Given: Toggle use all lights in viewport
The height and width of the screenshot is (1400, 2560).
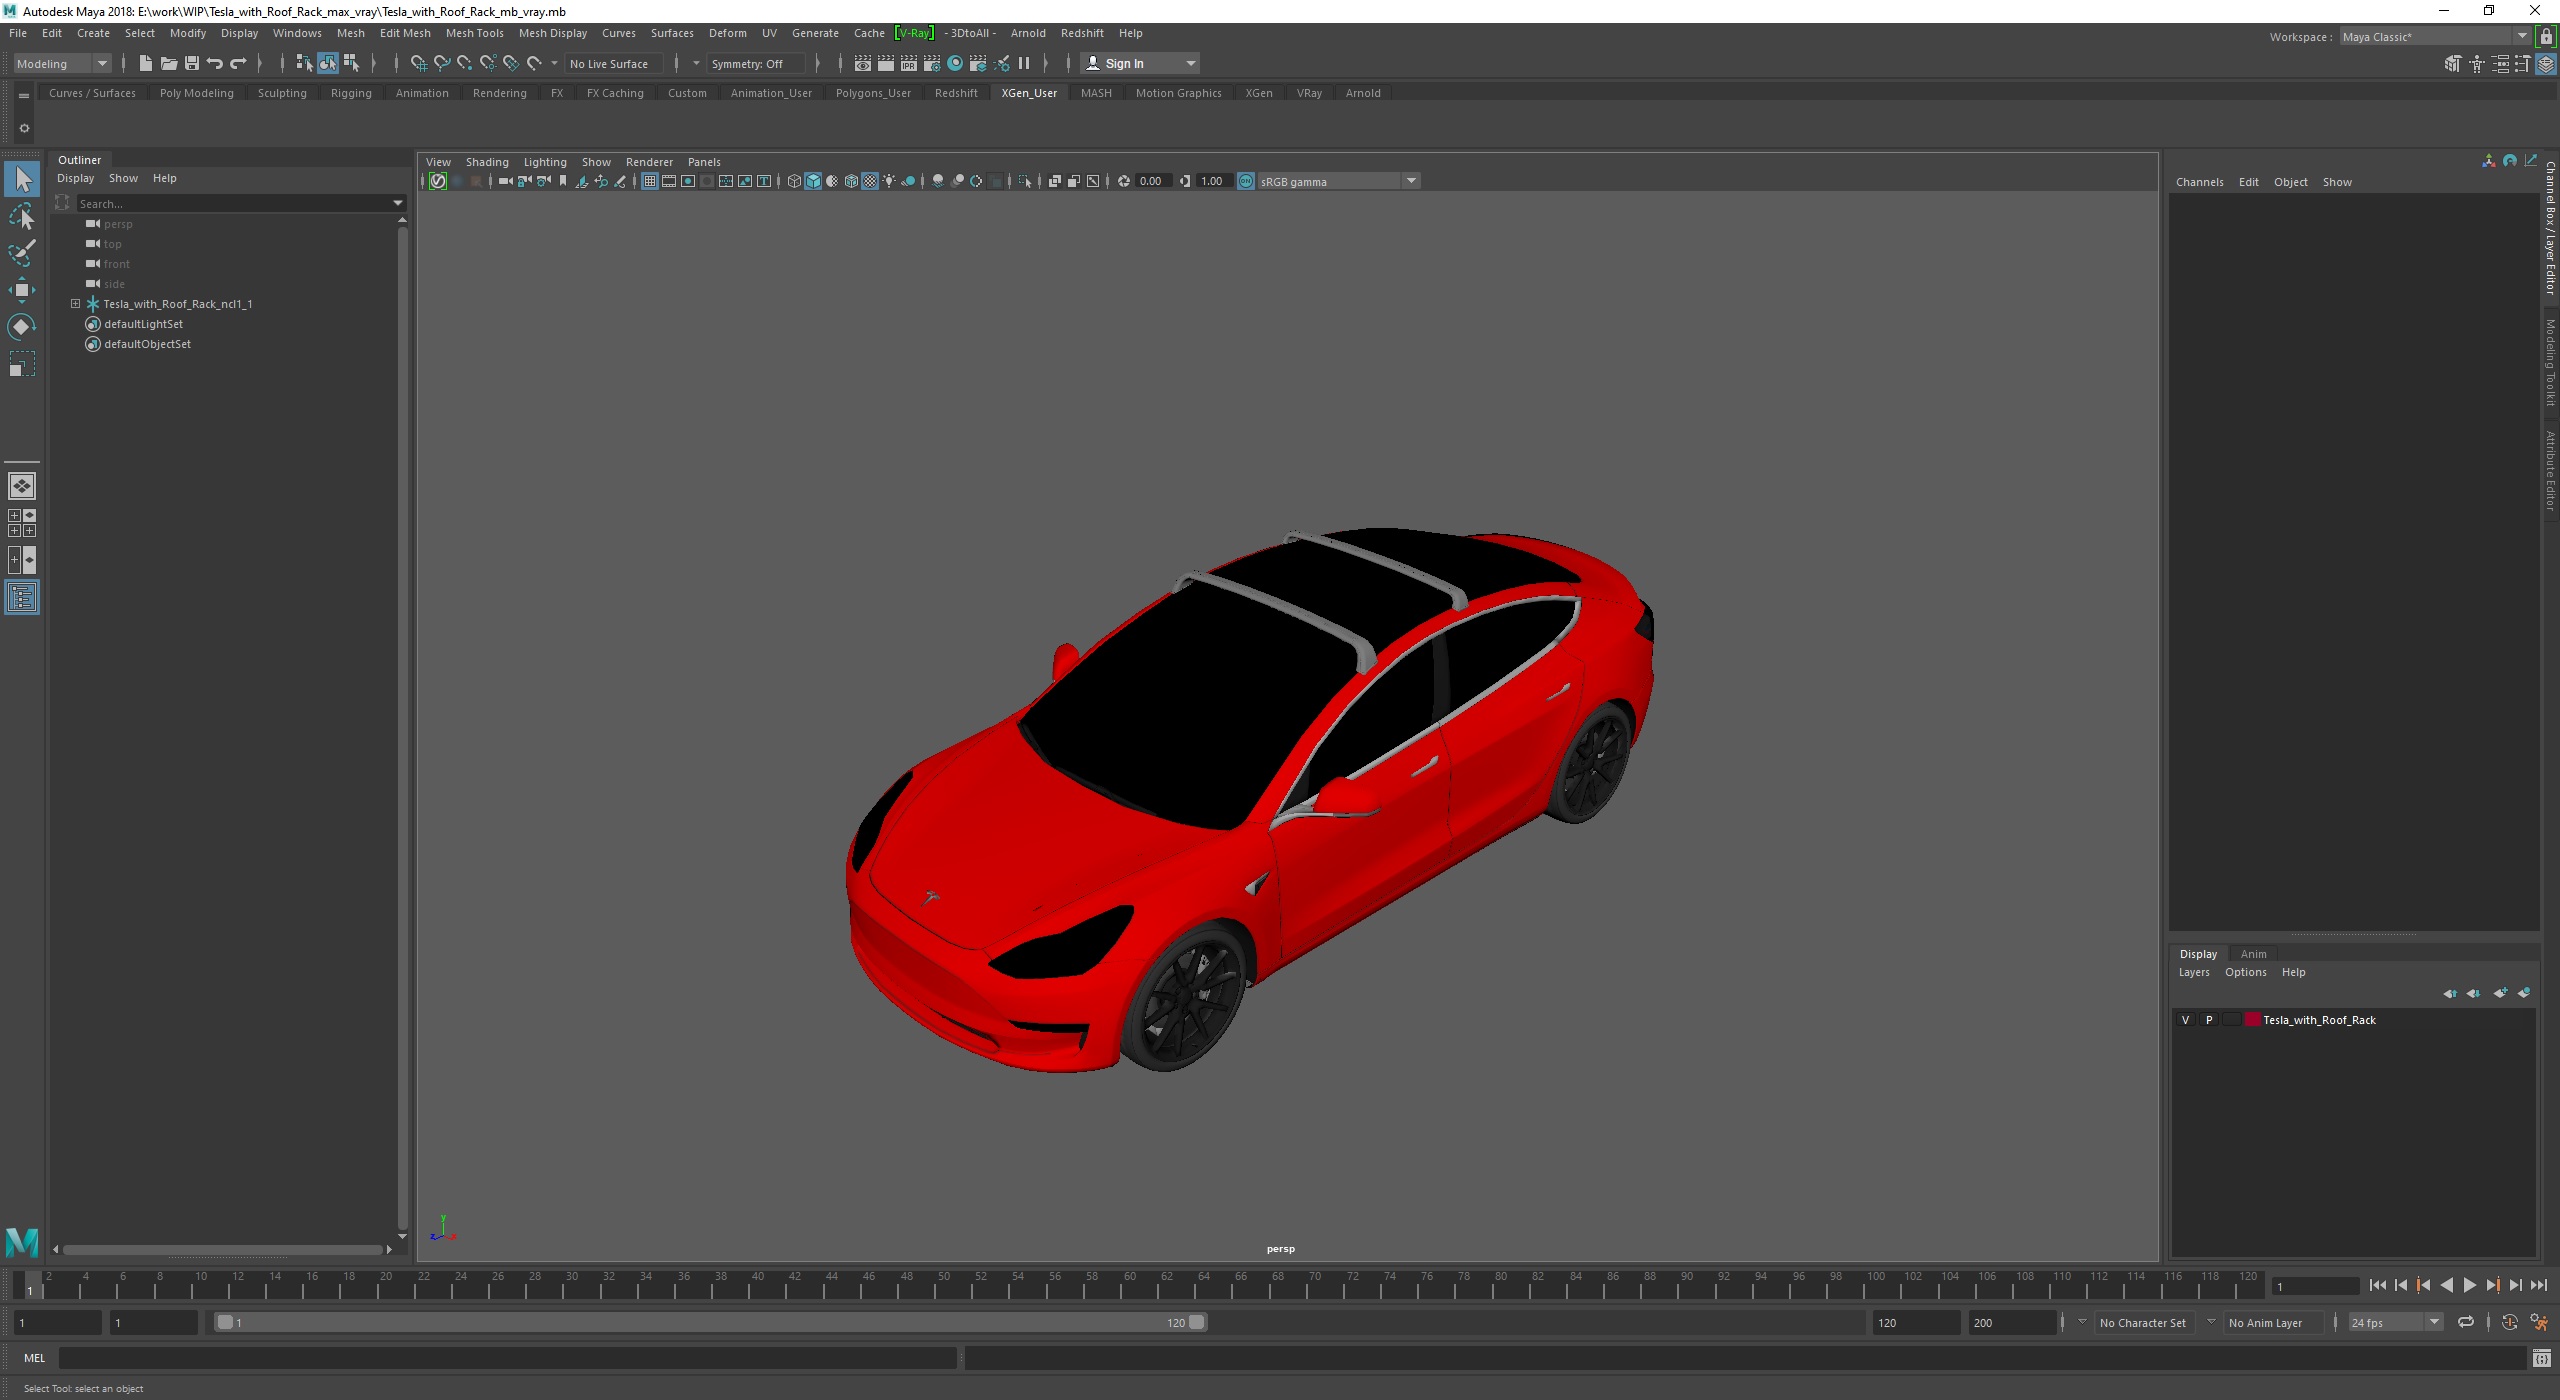Looking at the screenshot, I should click(x=889, y=181).
